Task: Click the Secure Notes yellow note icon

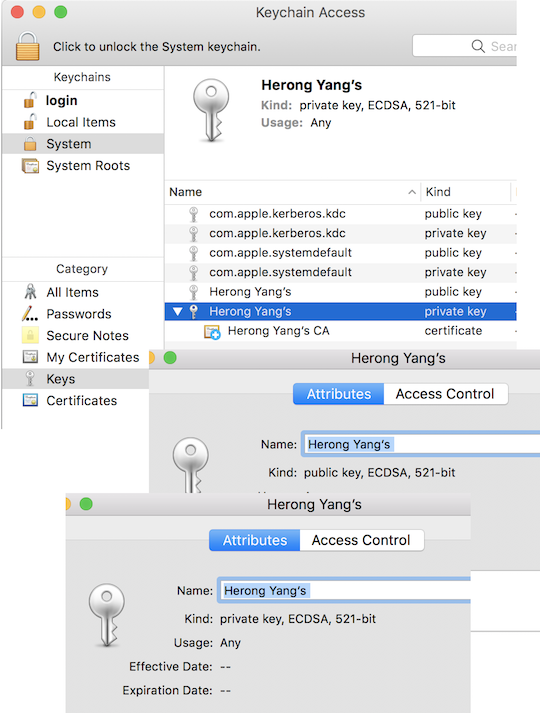Action: coord(30,336)
